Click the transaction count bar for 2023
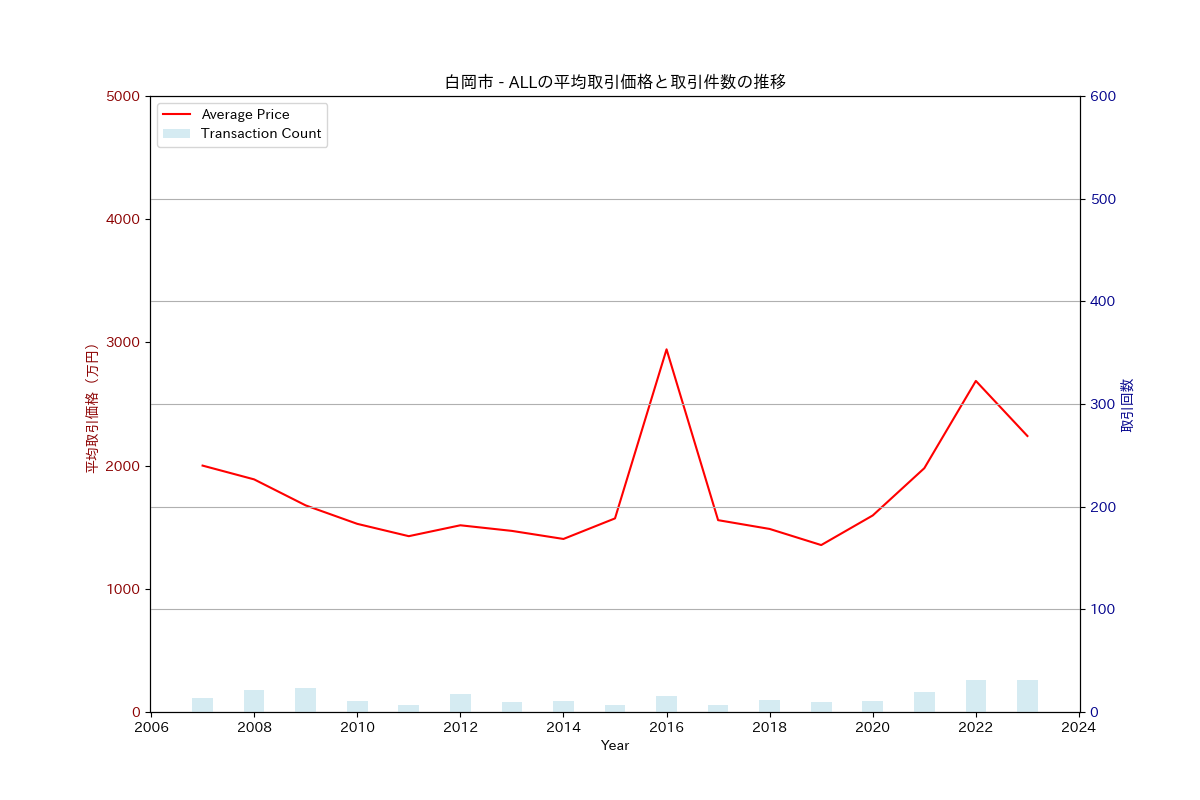The width and height of the screenshot is (1200, 800). point(1027,696)
